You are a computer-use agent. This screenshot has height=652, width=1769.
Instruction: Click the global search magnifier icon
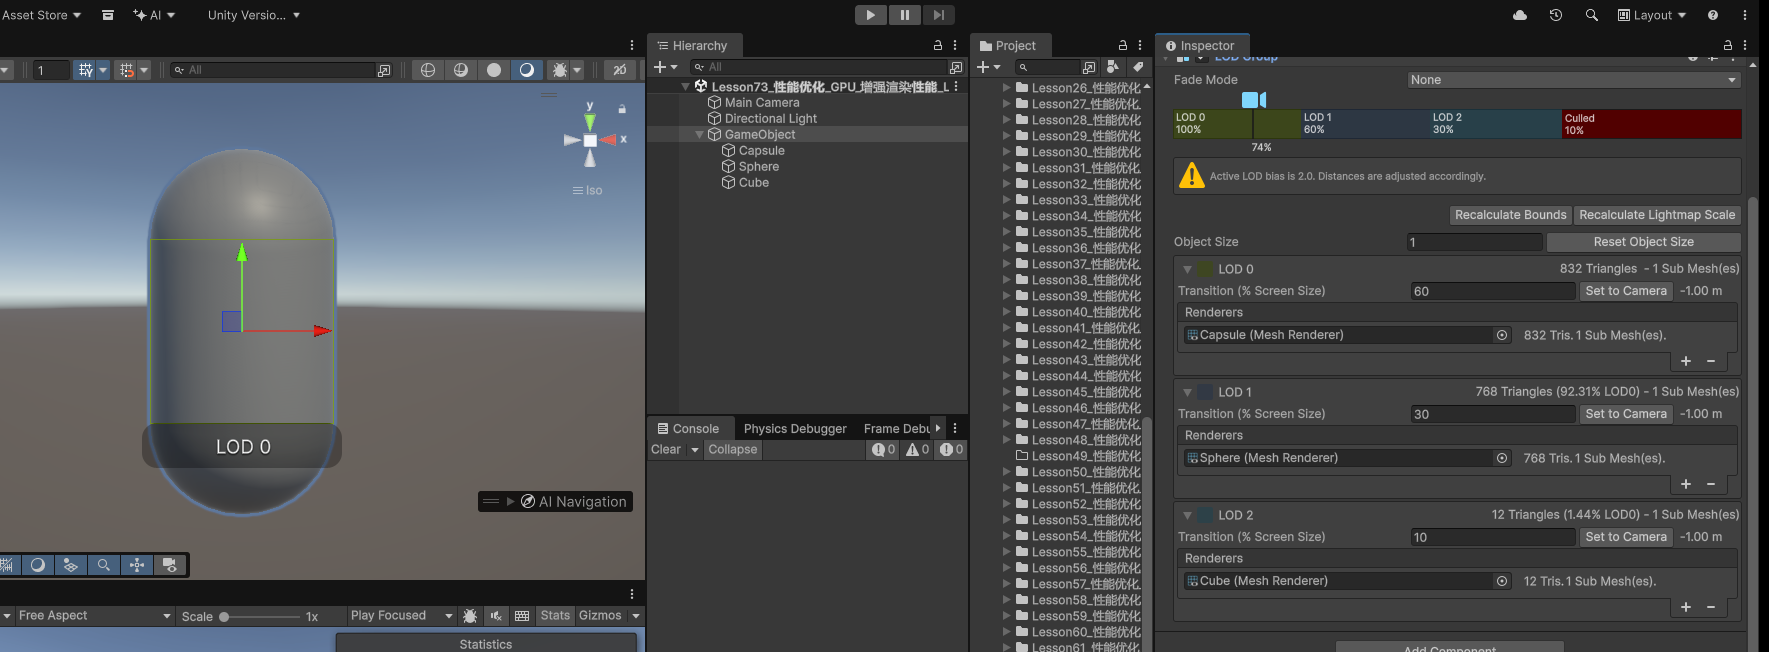[x=1592, y=15]
